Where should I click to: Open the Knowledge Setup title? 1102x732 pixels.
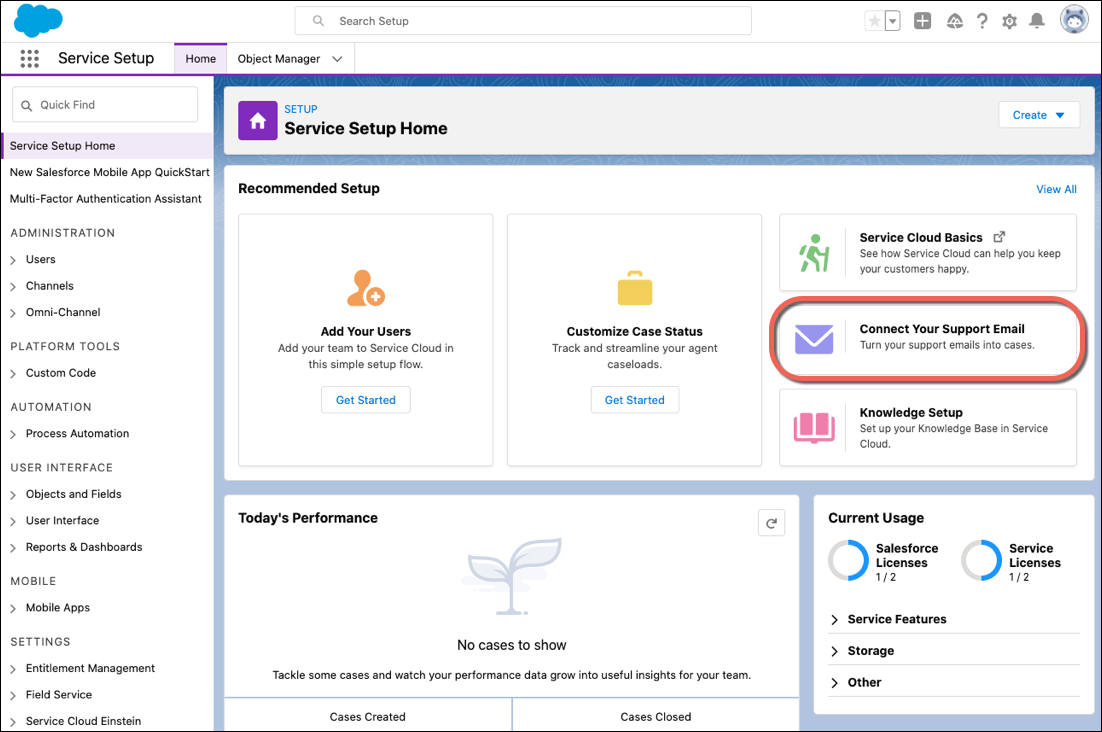point(911,412)
